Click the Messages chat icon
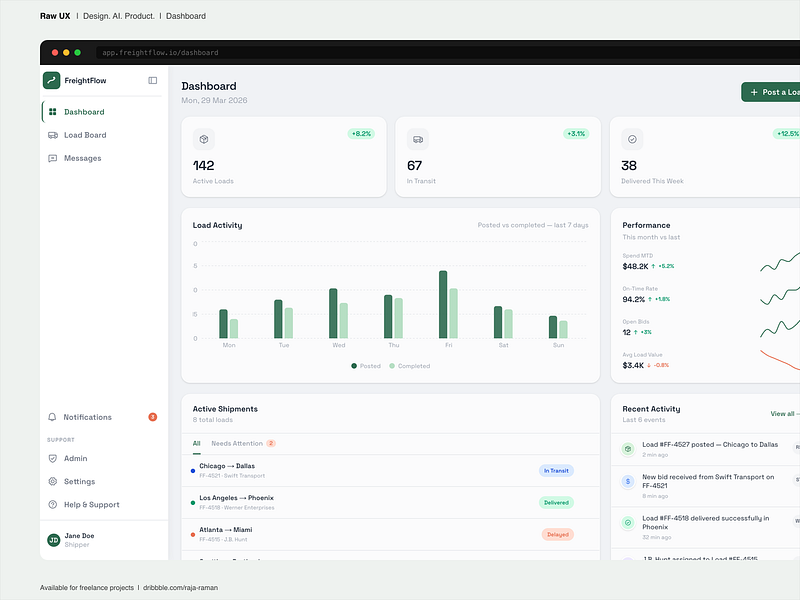The width and height of the screenshot is (800, 600). pyautogui.click(x=53, y=158)
